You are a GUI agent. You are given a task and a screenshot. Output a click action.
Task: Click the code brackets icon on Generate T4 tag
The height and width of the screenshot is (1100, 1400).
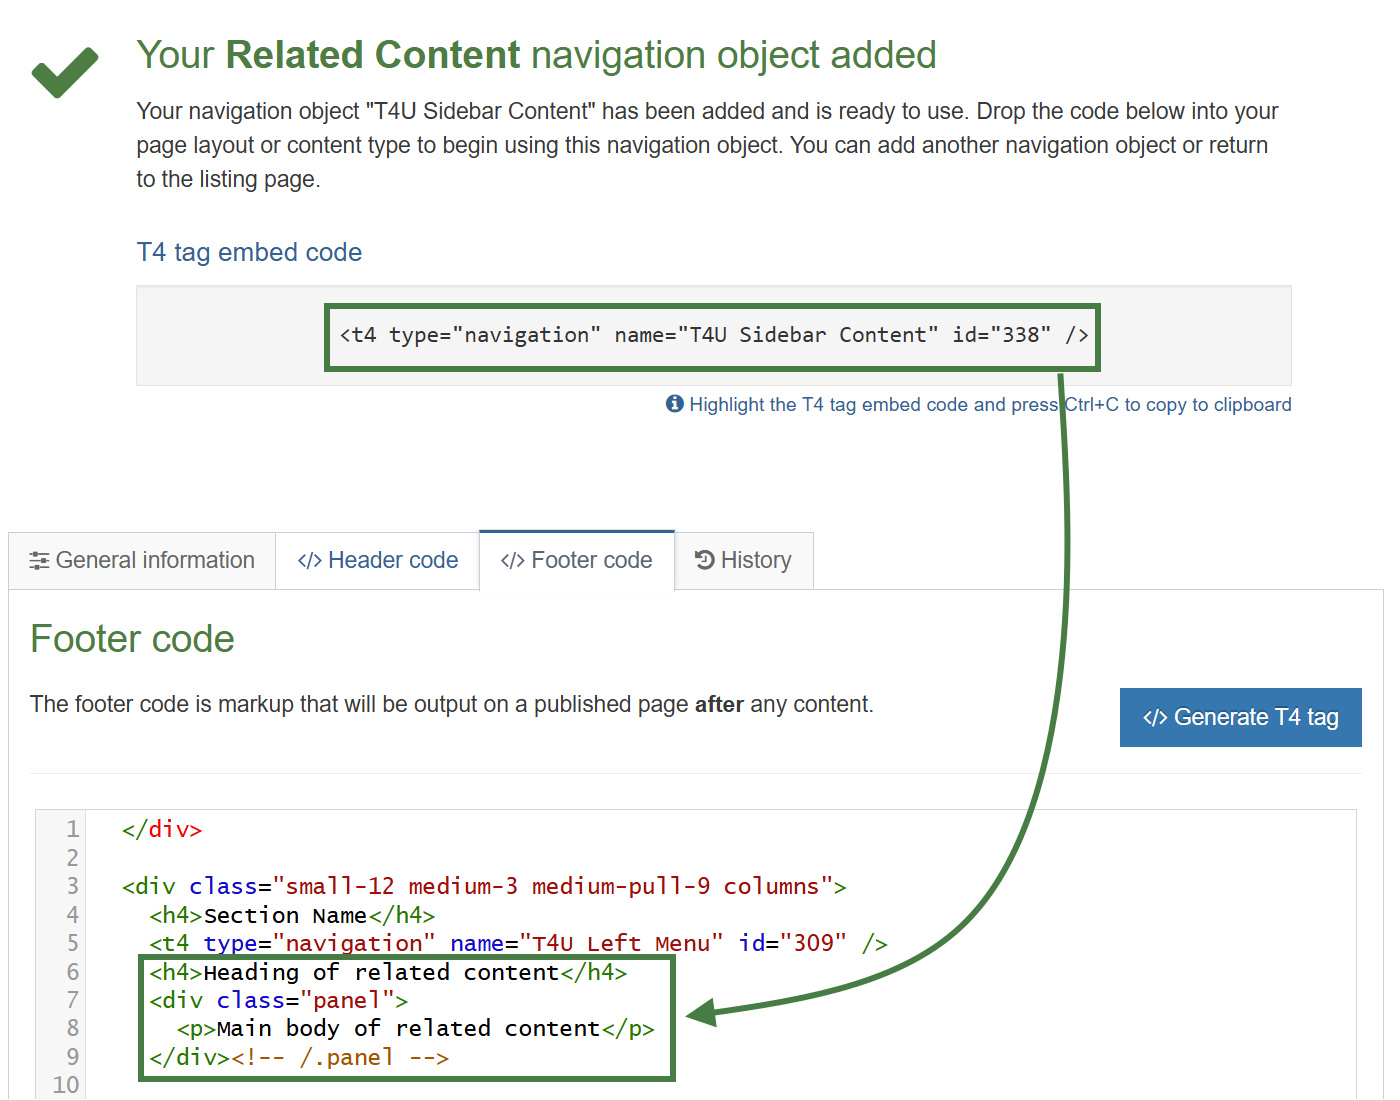click(x=1156, y=717)
